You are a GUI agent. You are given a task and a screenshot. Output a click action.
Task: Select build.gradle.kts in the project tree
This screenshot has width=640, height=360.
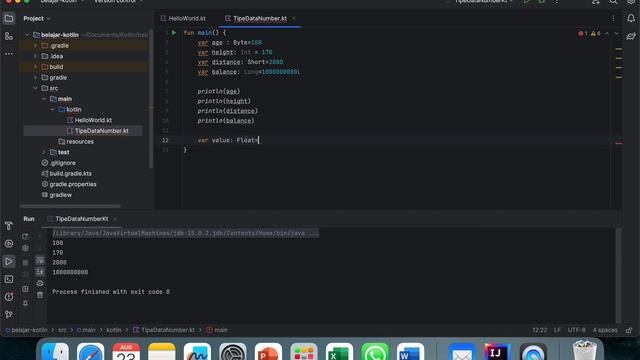pyautogui.click(x=70, y=173)
